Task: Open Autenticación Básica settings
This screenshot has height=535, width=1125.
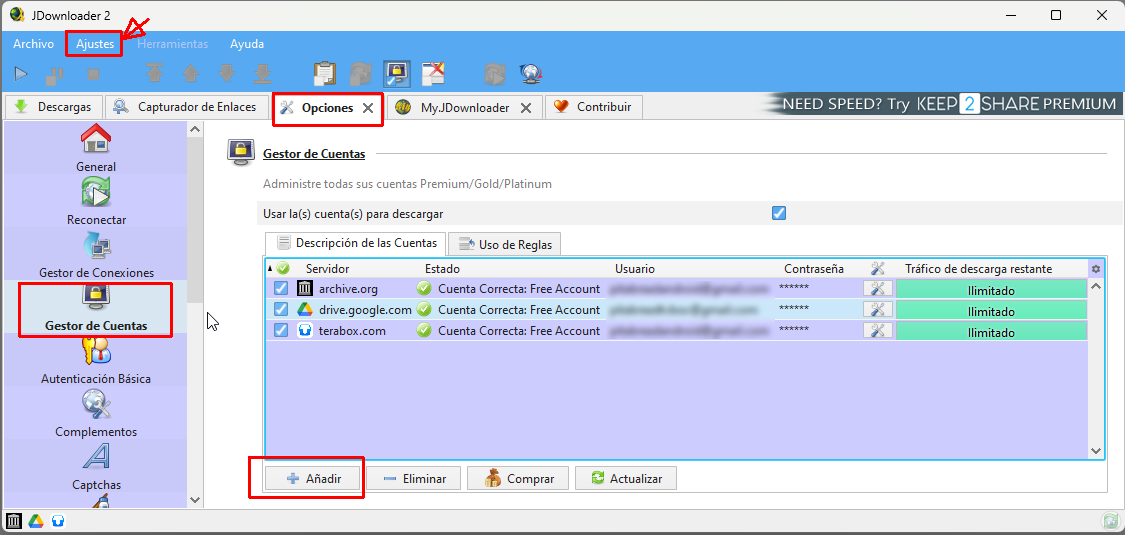Action: click(x=96, y=360)
